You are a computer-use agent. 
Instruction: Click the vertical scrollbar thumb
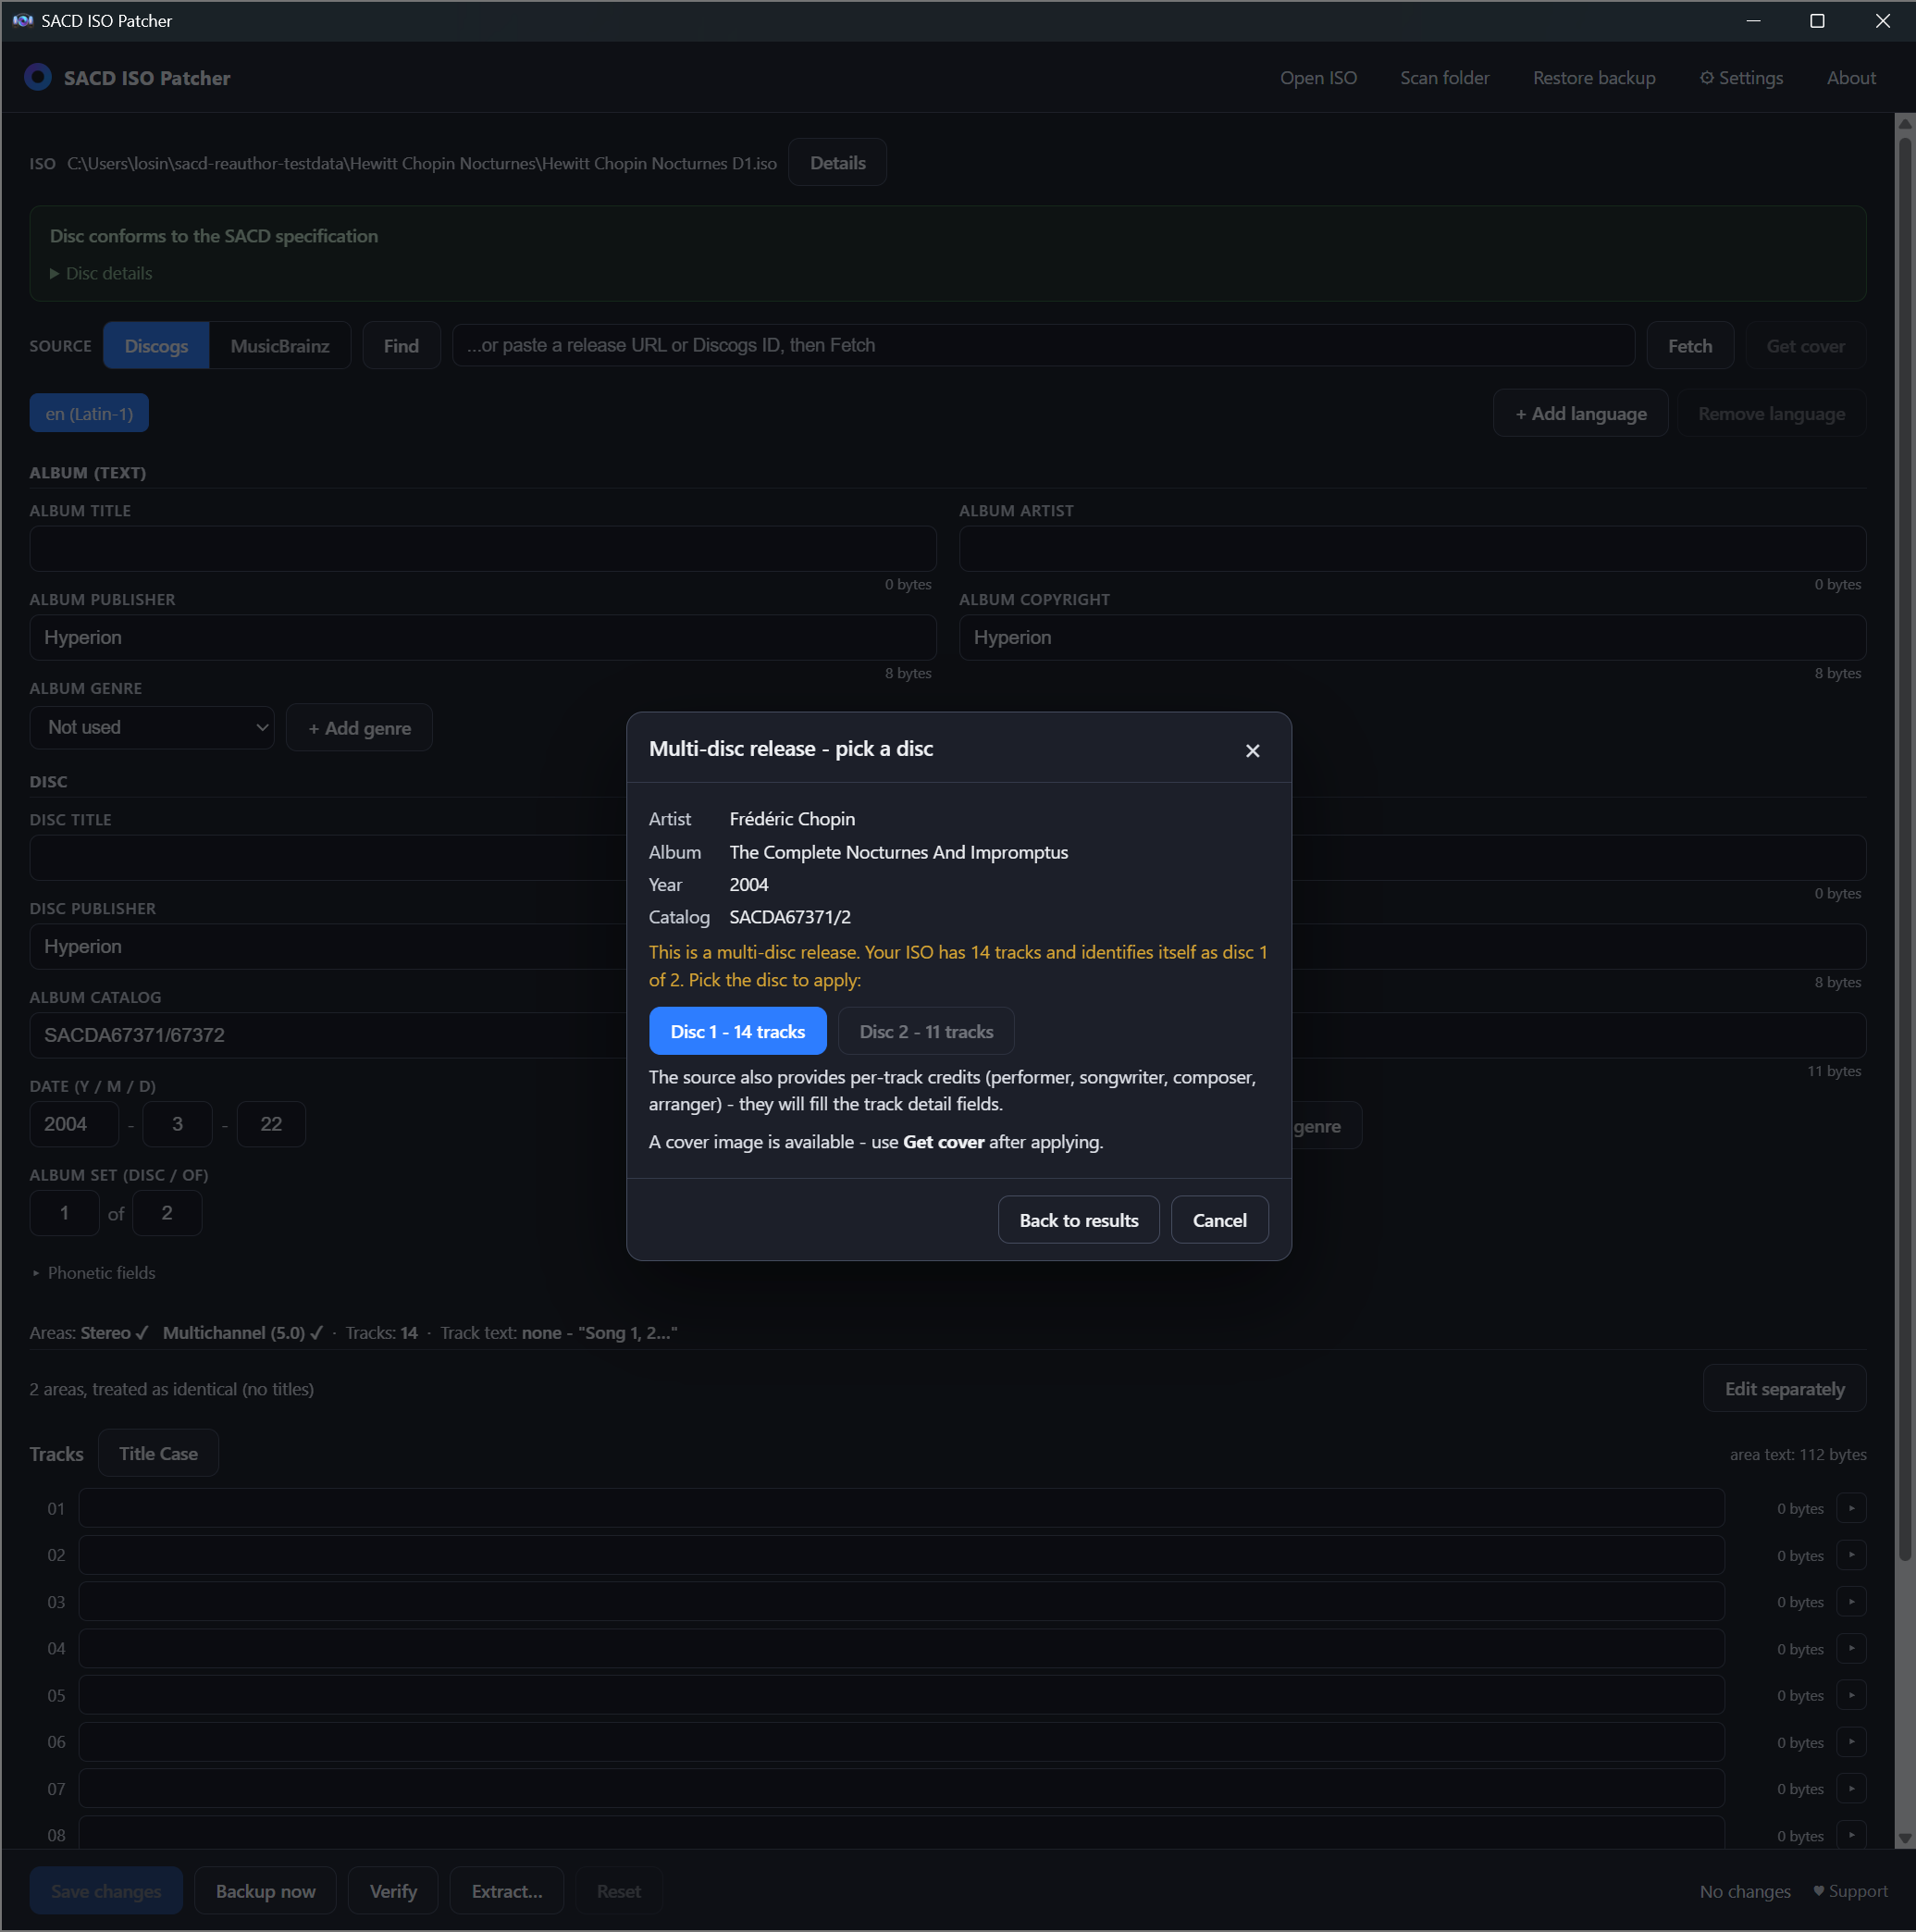[1905, 848]
